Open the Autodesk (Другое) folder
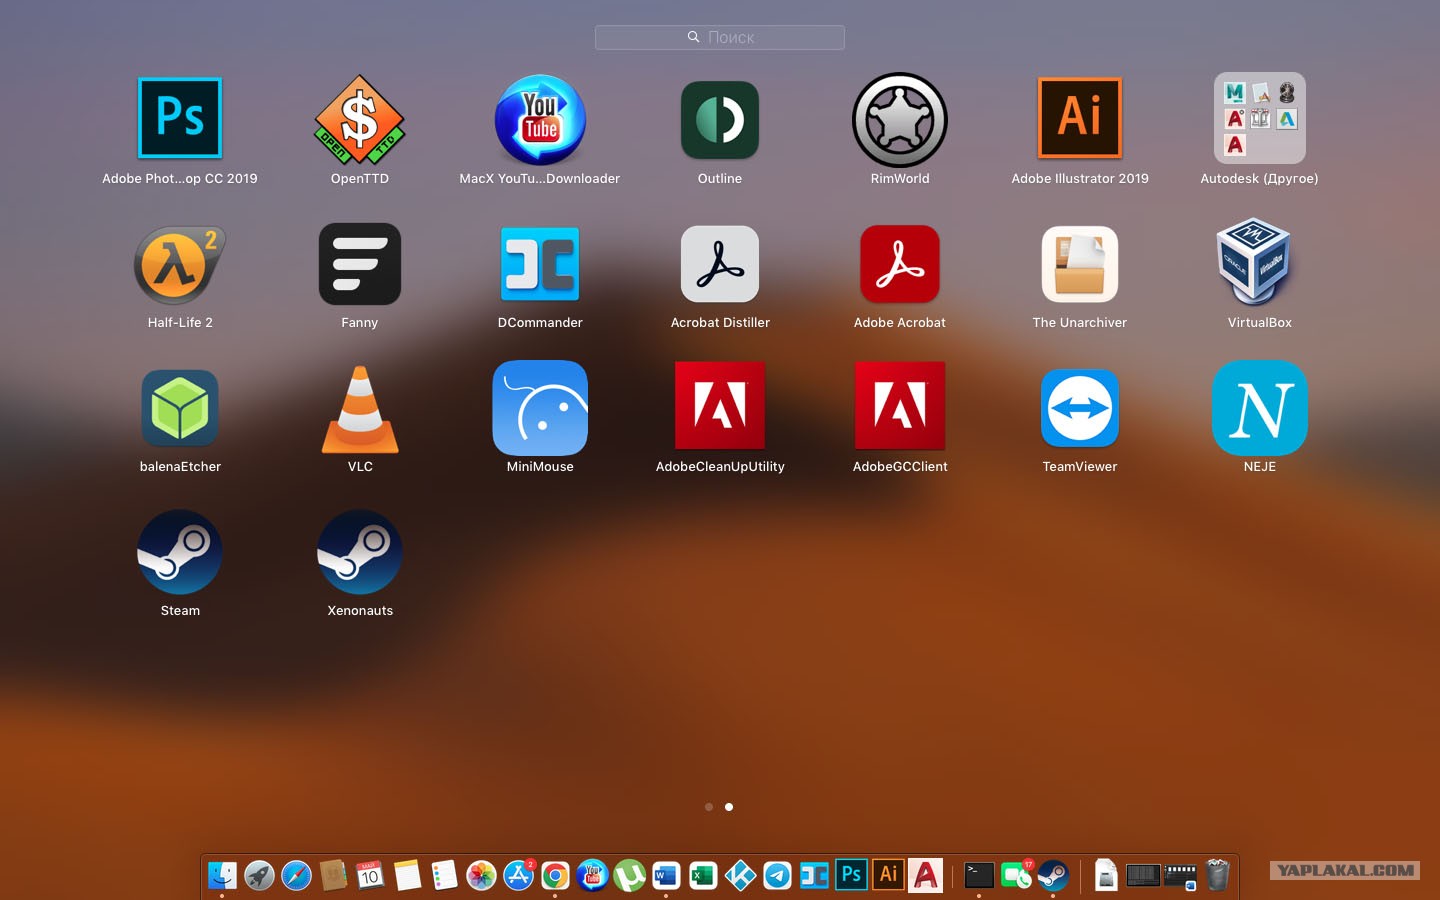 1260,118
